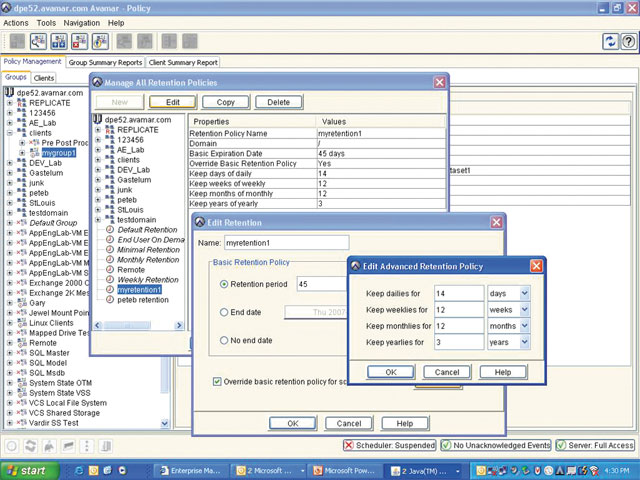The width and height of the screenshot is (640, 480).
Task: Click the Linux Clients group icon
Action: (x=22, y=323)
